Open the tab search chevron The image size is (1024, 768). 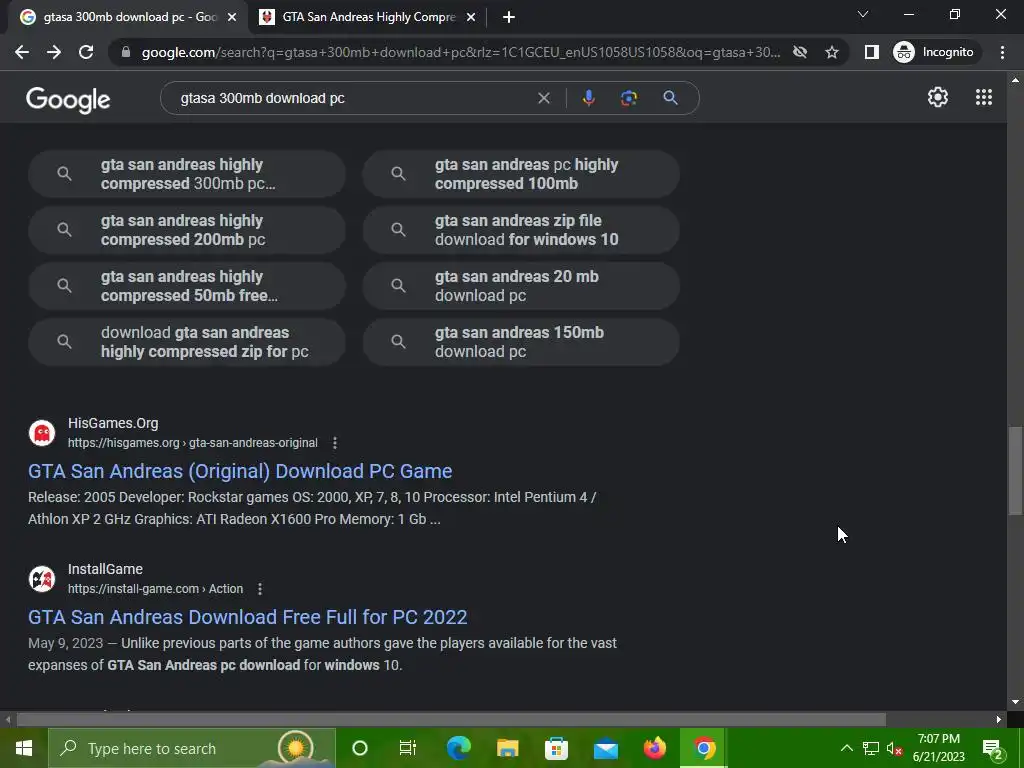coord(863,14)
